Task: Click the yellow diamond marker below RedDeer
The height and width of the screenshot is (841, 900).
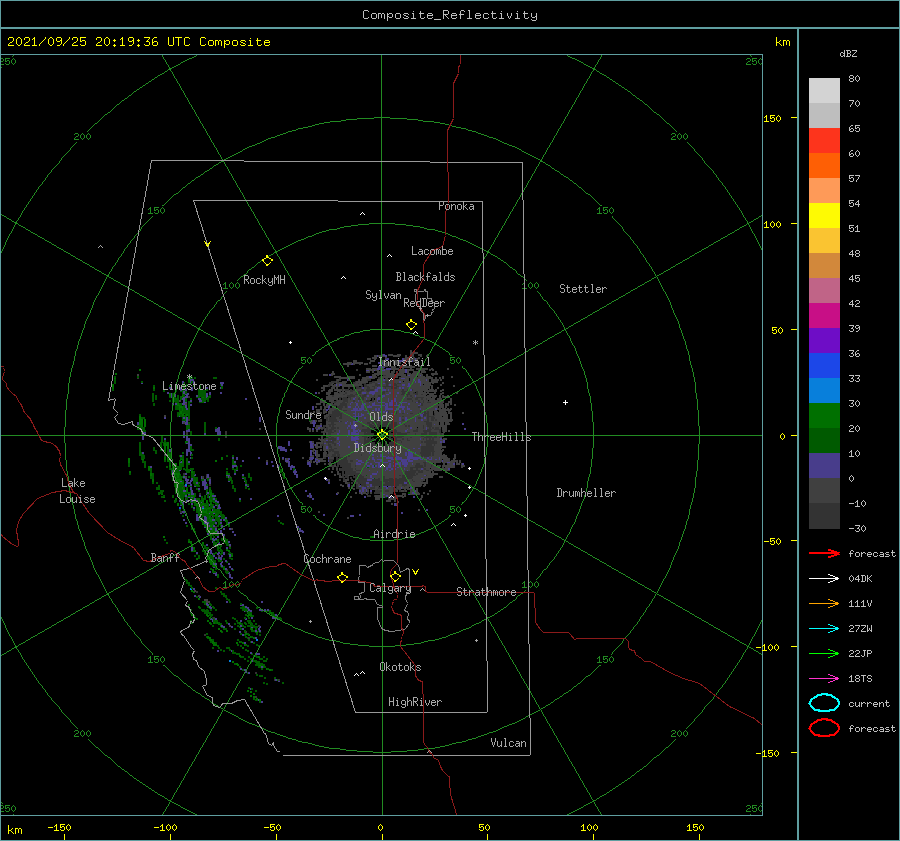Action: (x=411, y=325)
